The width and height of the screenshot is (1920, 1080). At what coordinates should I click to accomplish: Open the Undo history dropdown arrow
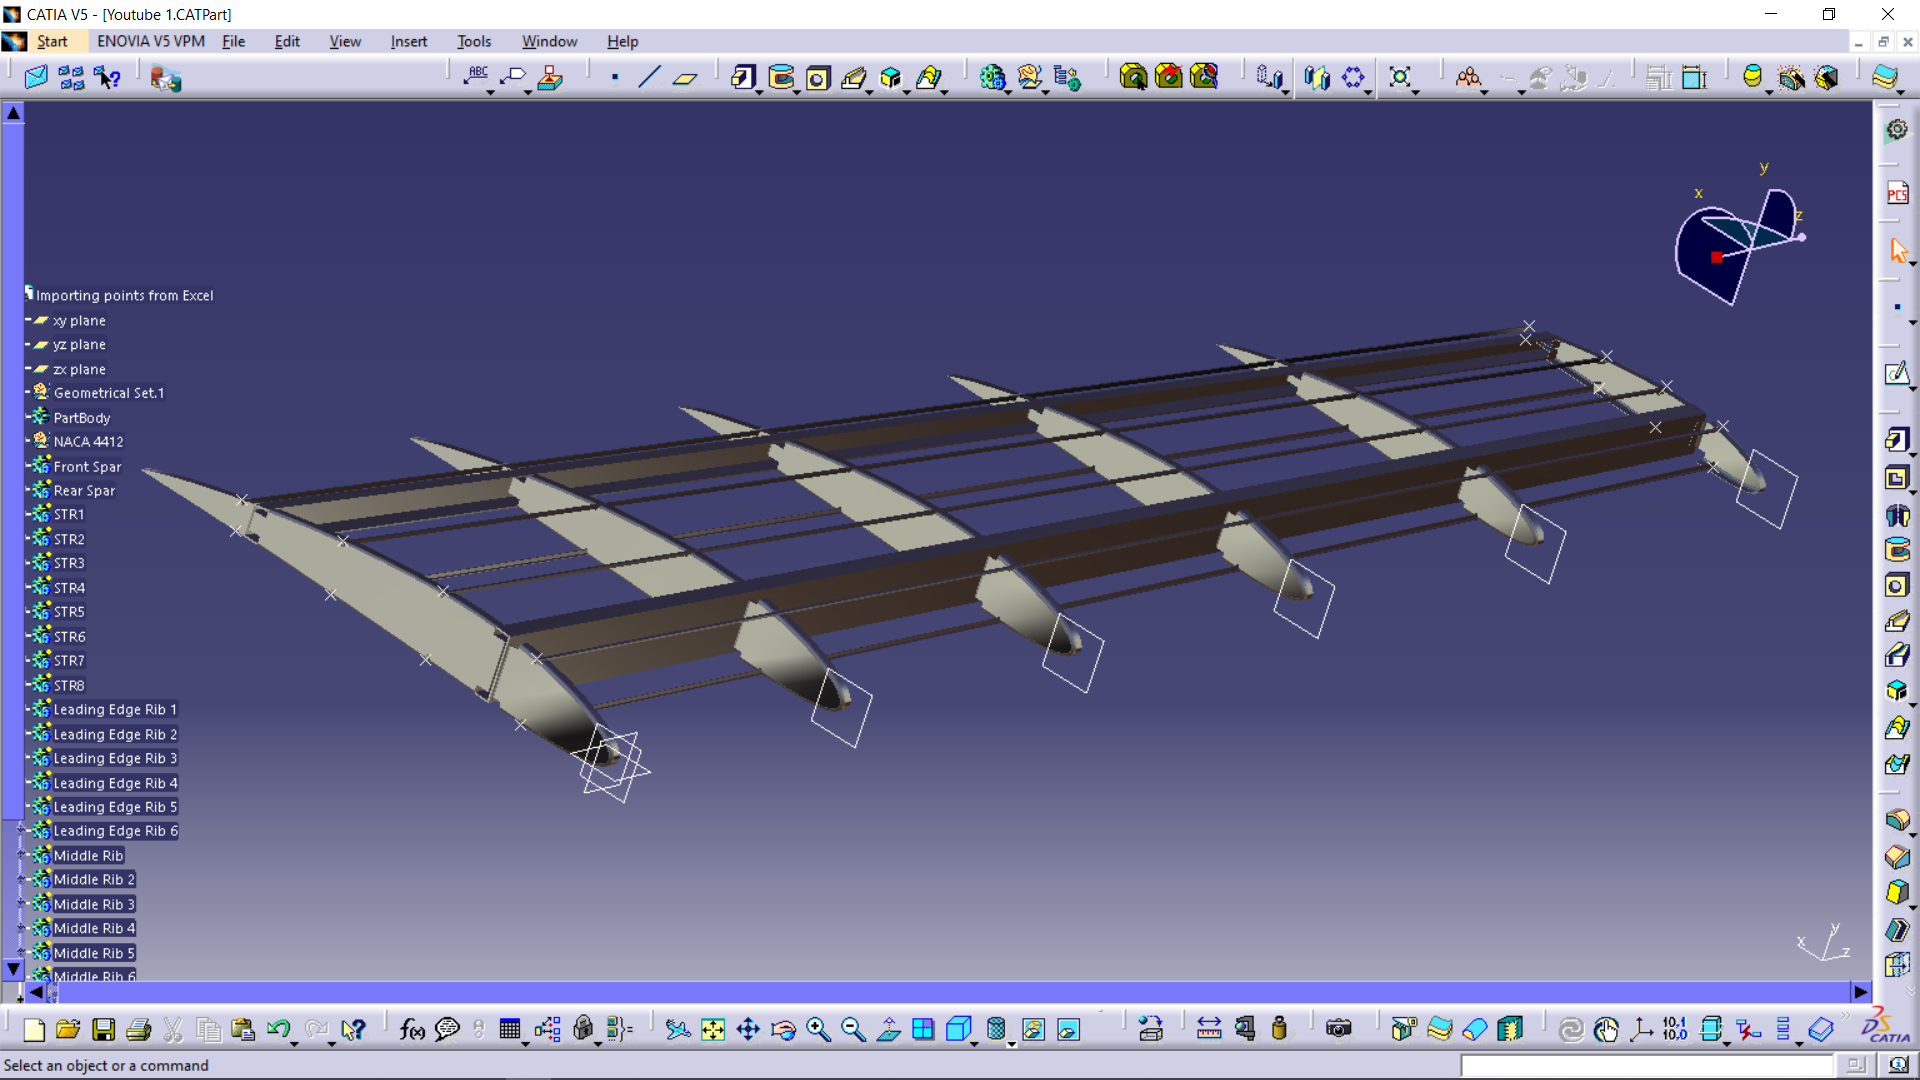[294, 1043]
